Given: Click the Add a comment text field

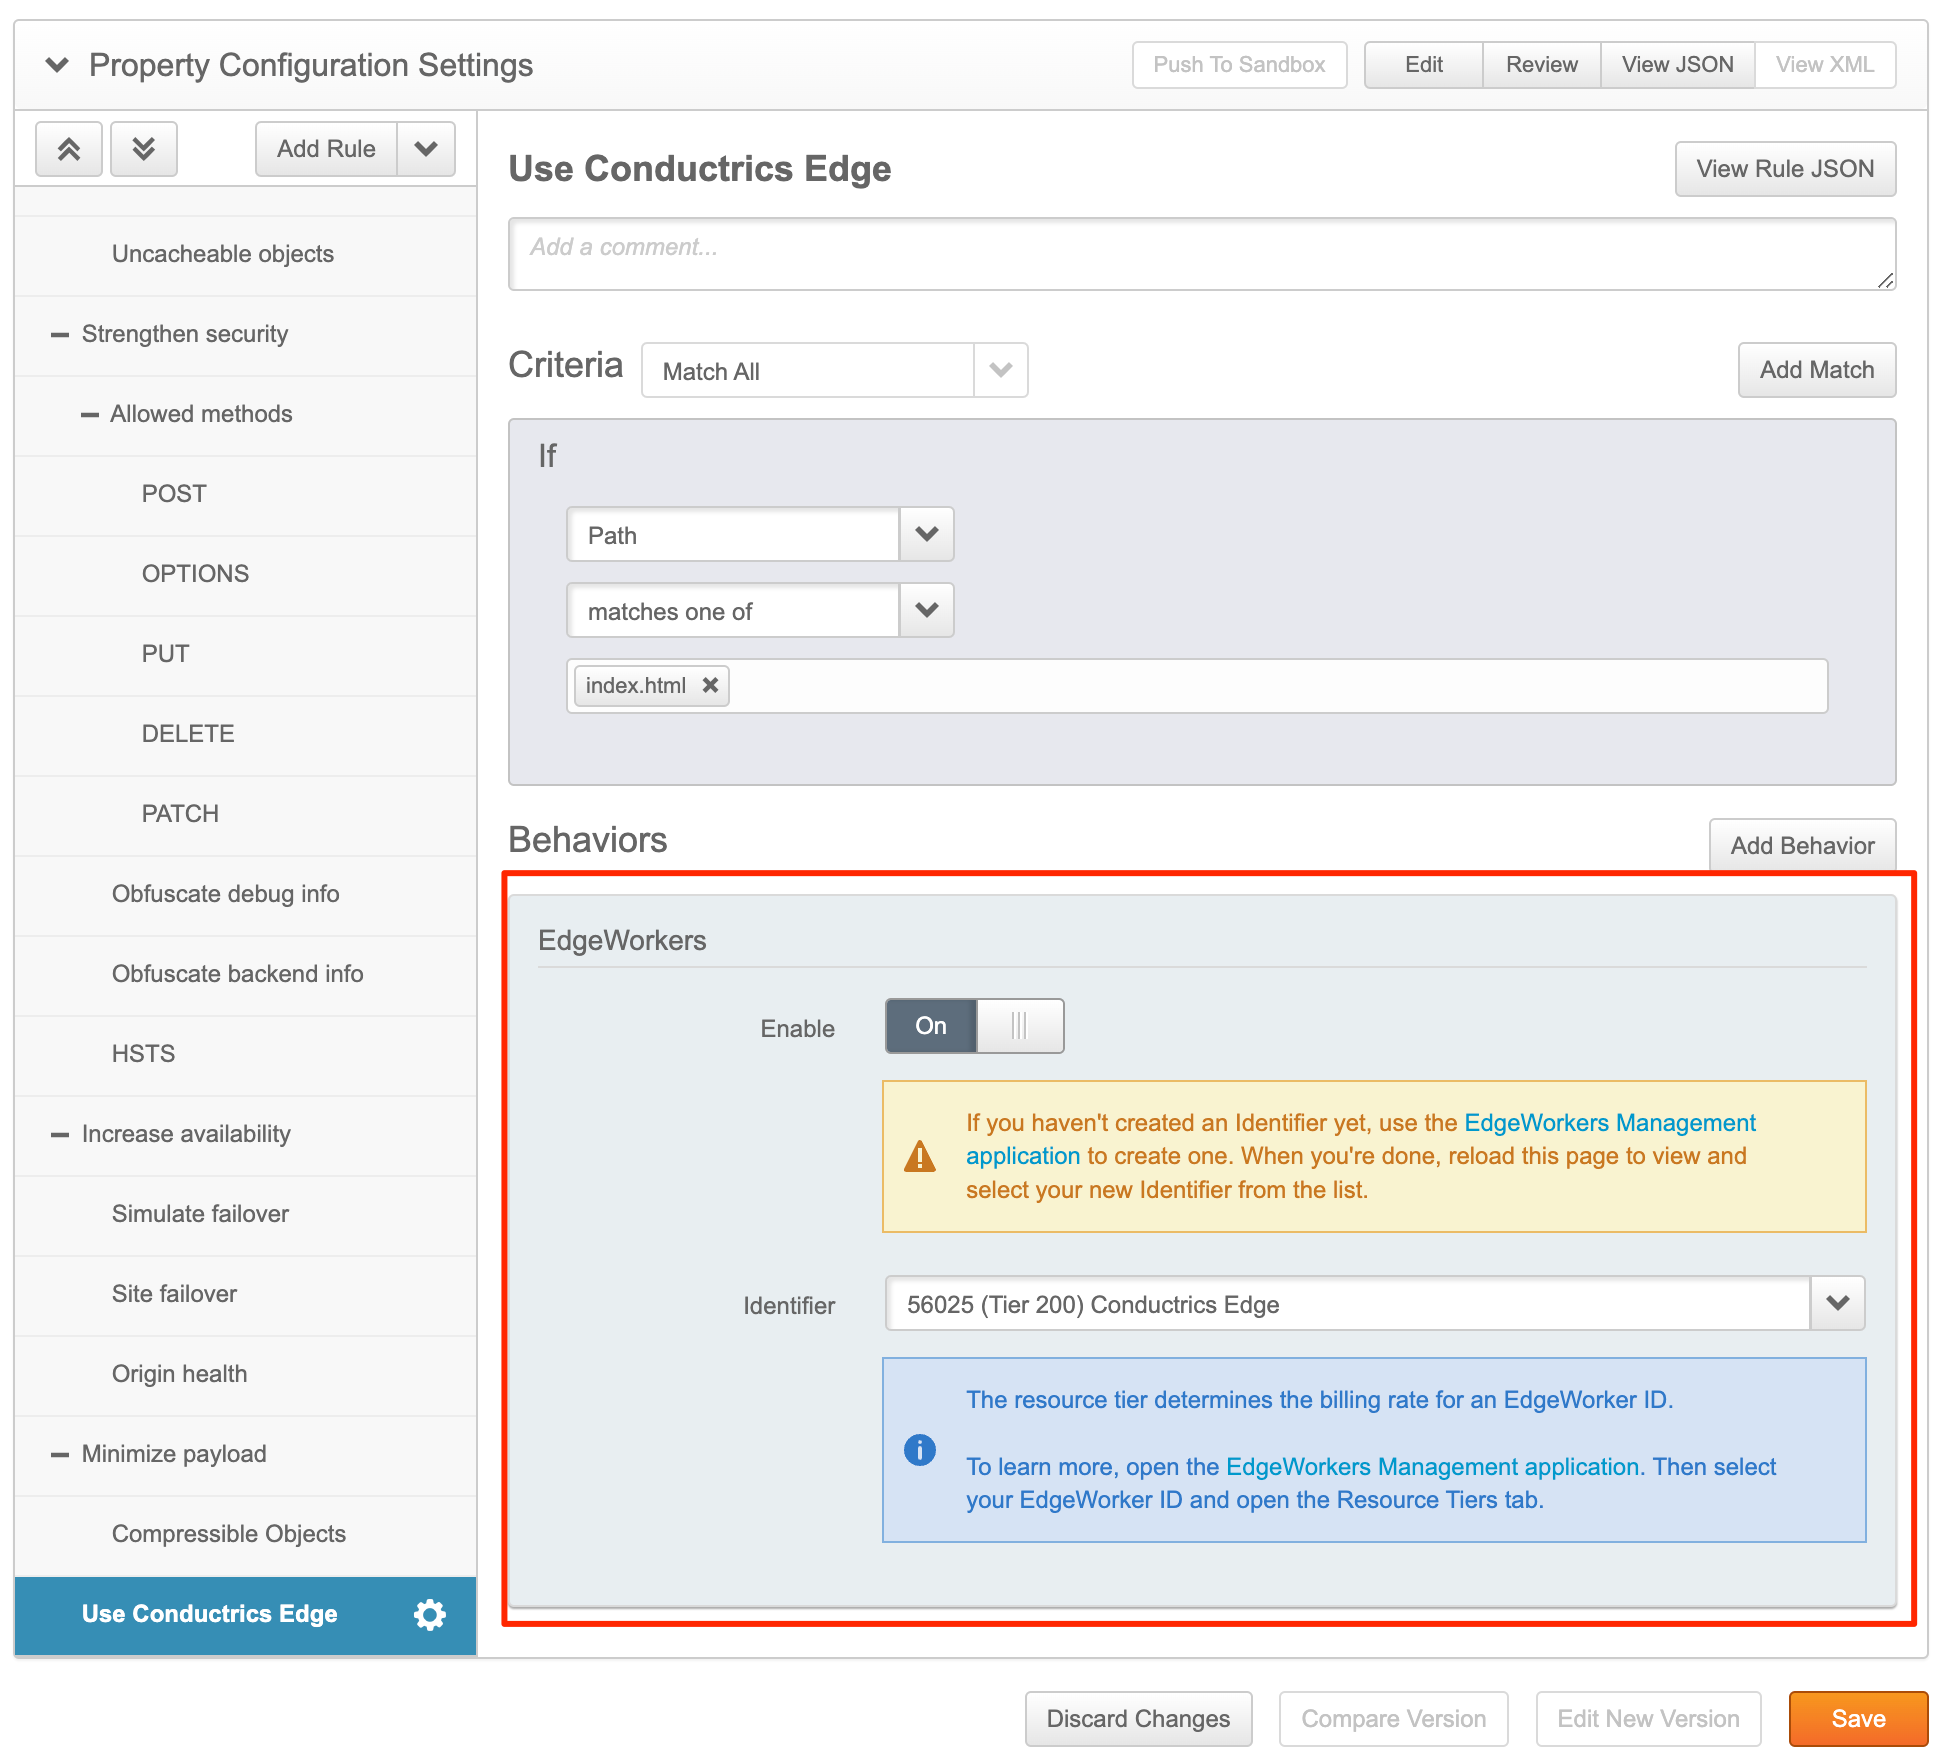Looking at the screenshot, I should 1200,254.
